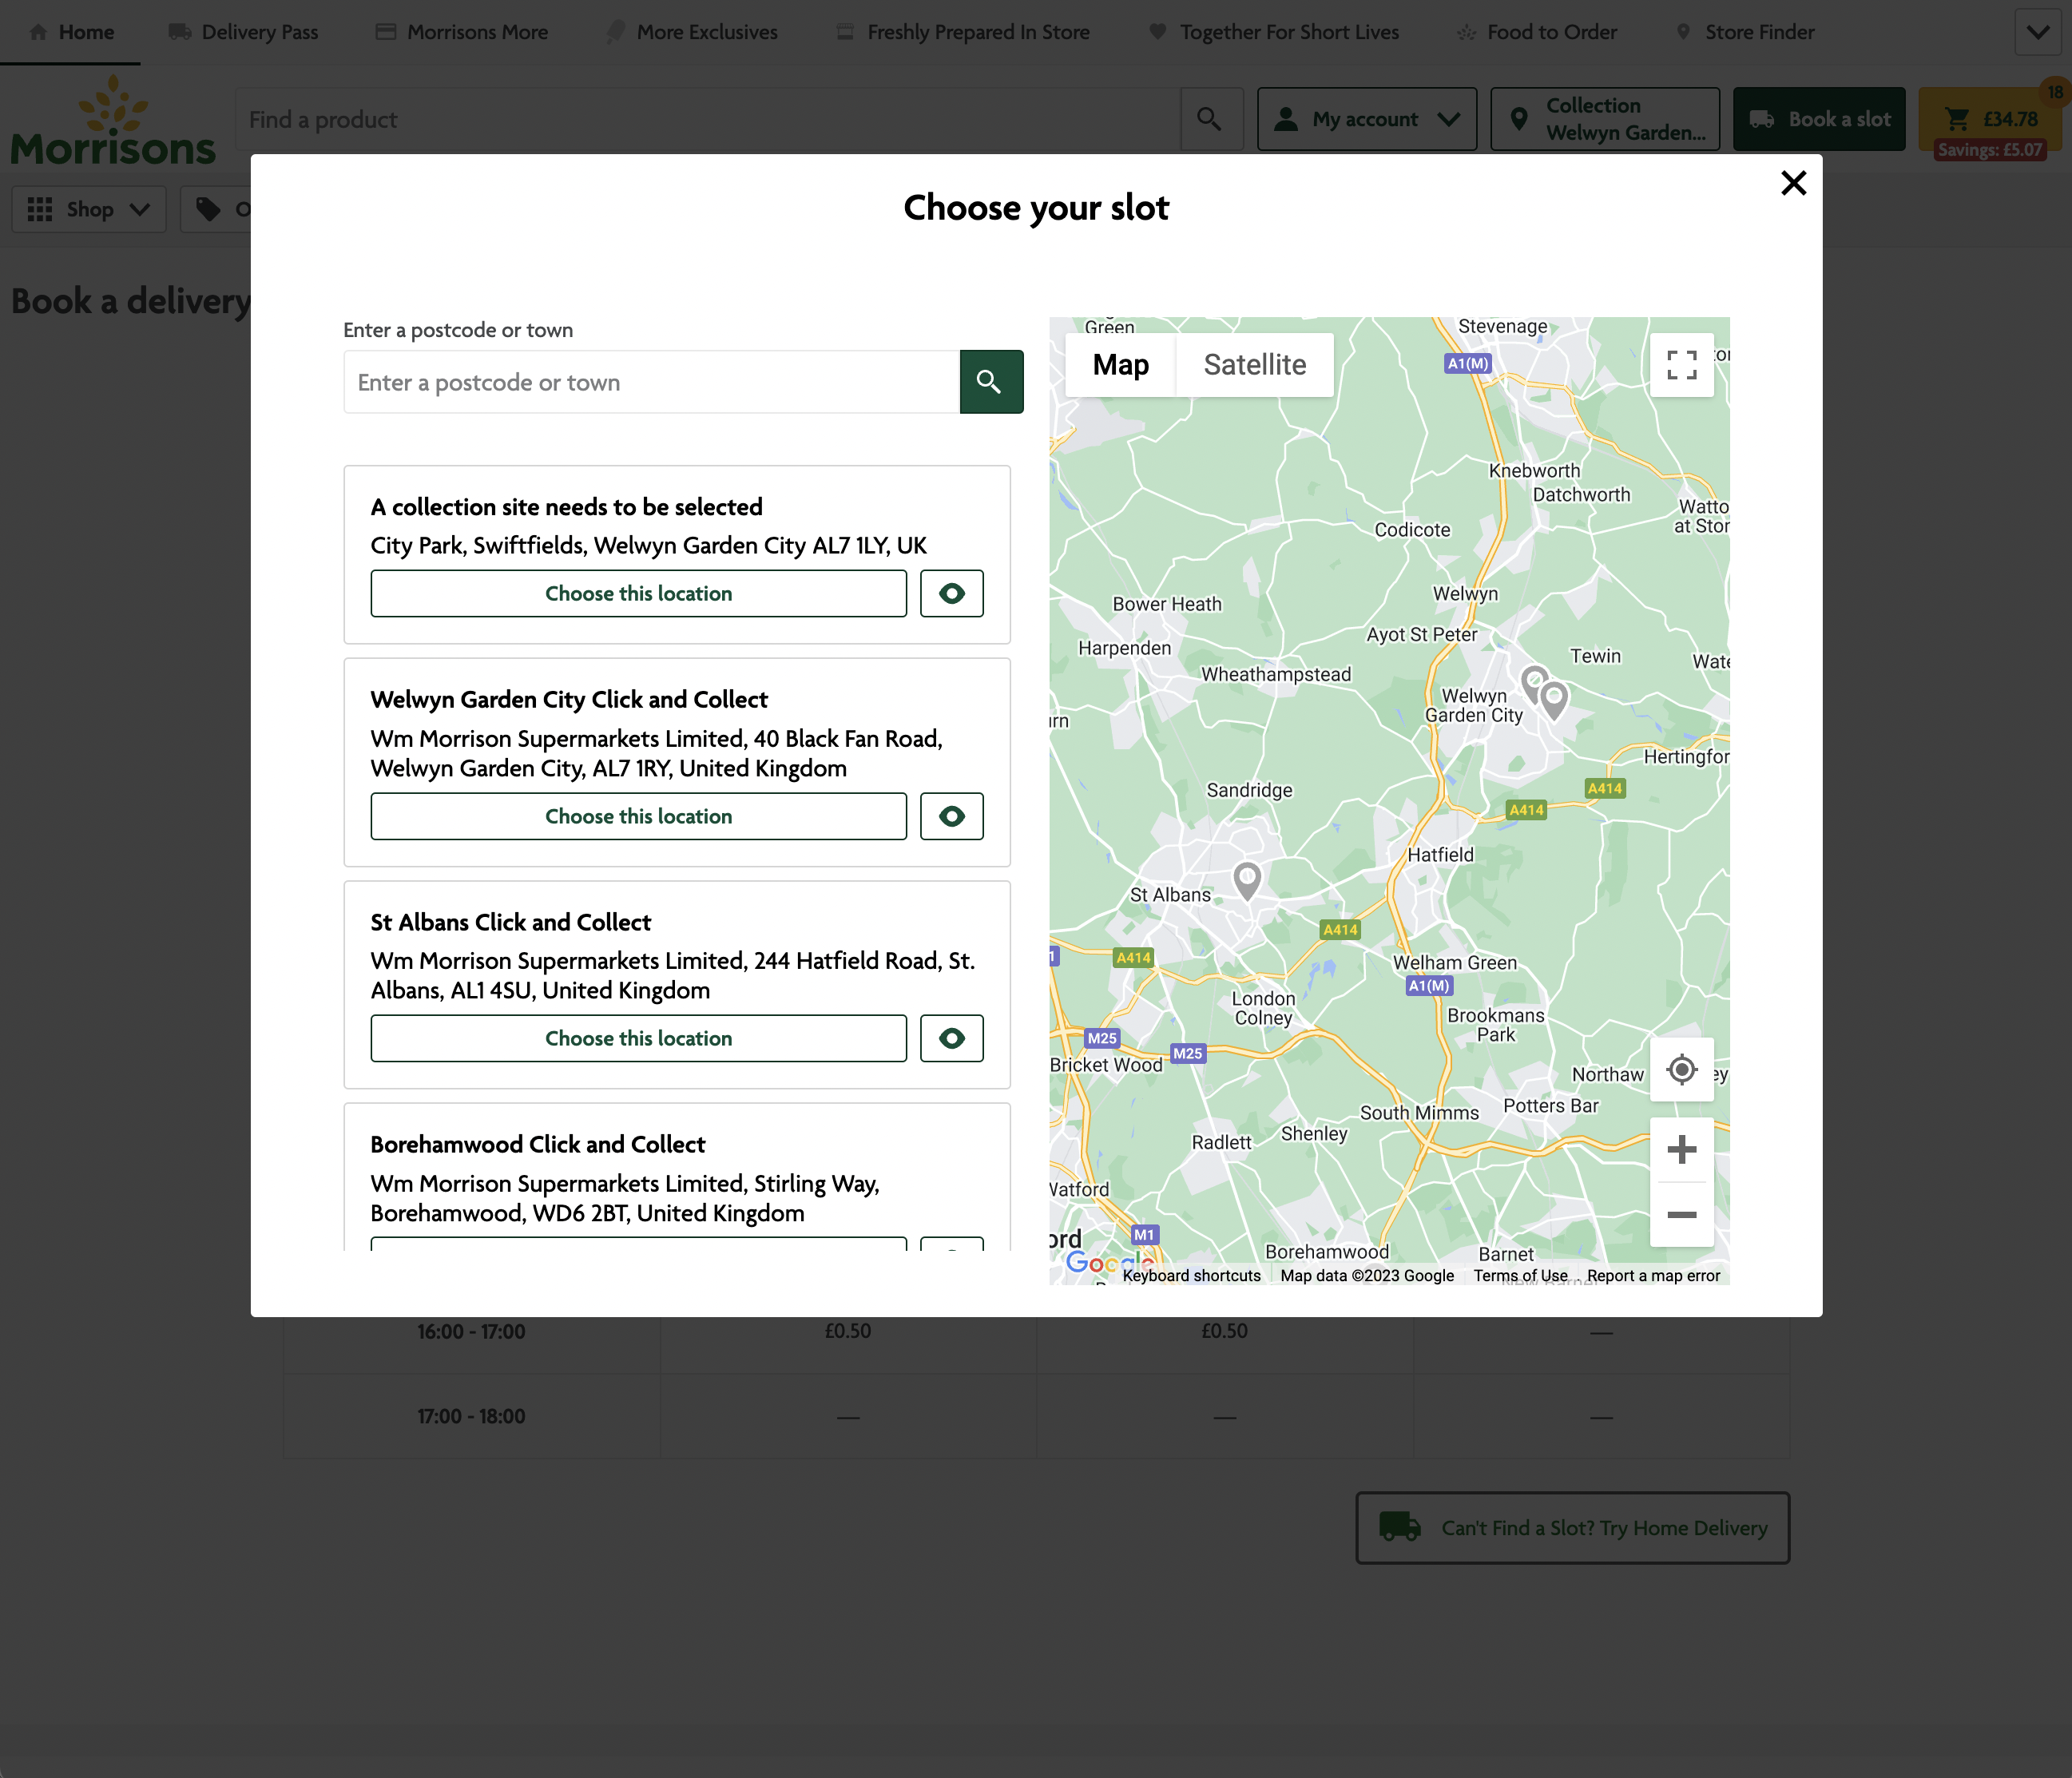Click the Enter a postcode or town field
Viewport: 2072px width, 1778px height.
[651, 381]
